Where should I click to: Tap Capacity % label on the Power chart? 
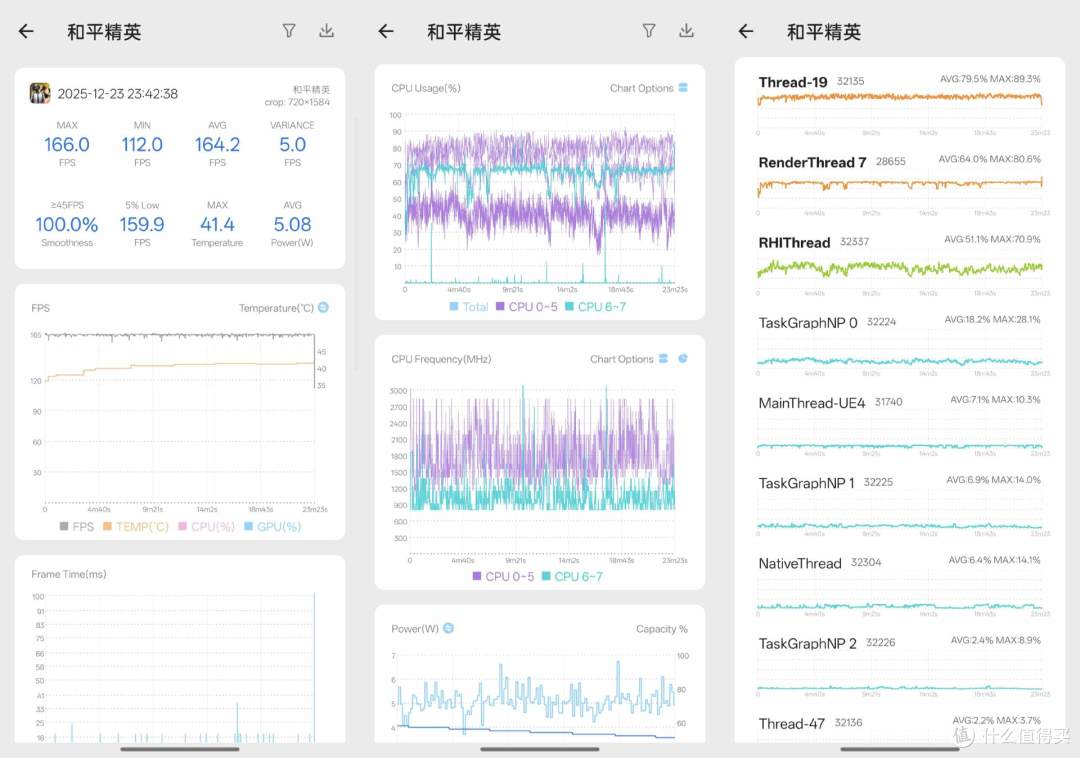(661, 629)
